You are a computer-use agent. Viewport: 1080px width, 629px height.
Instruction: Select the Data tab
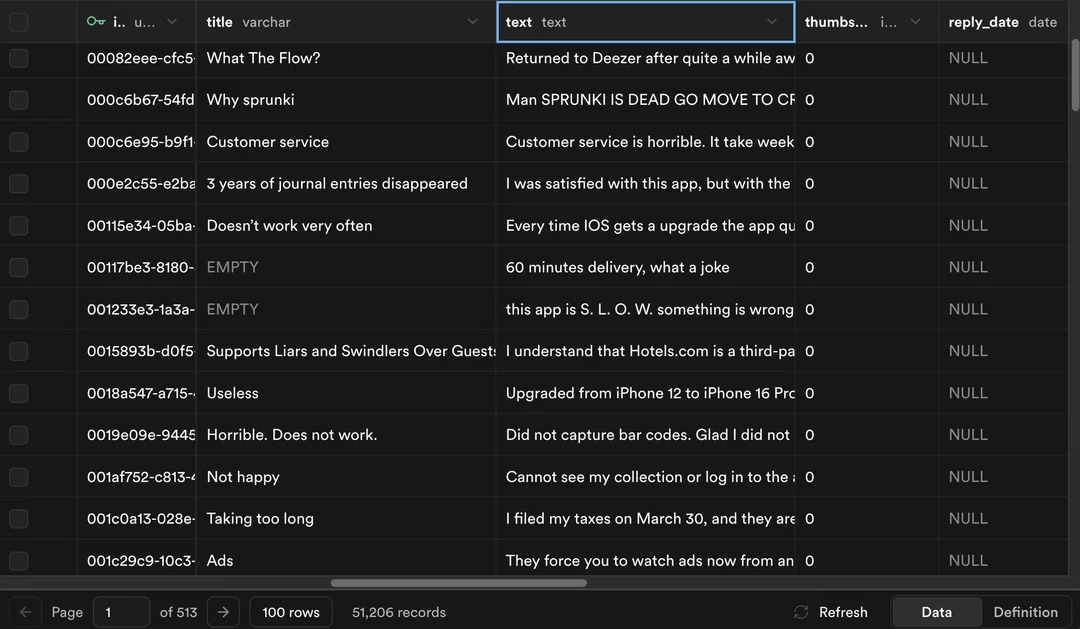(x=936, y=611)
